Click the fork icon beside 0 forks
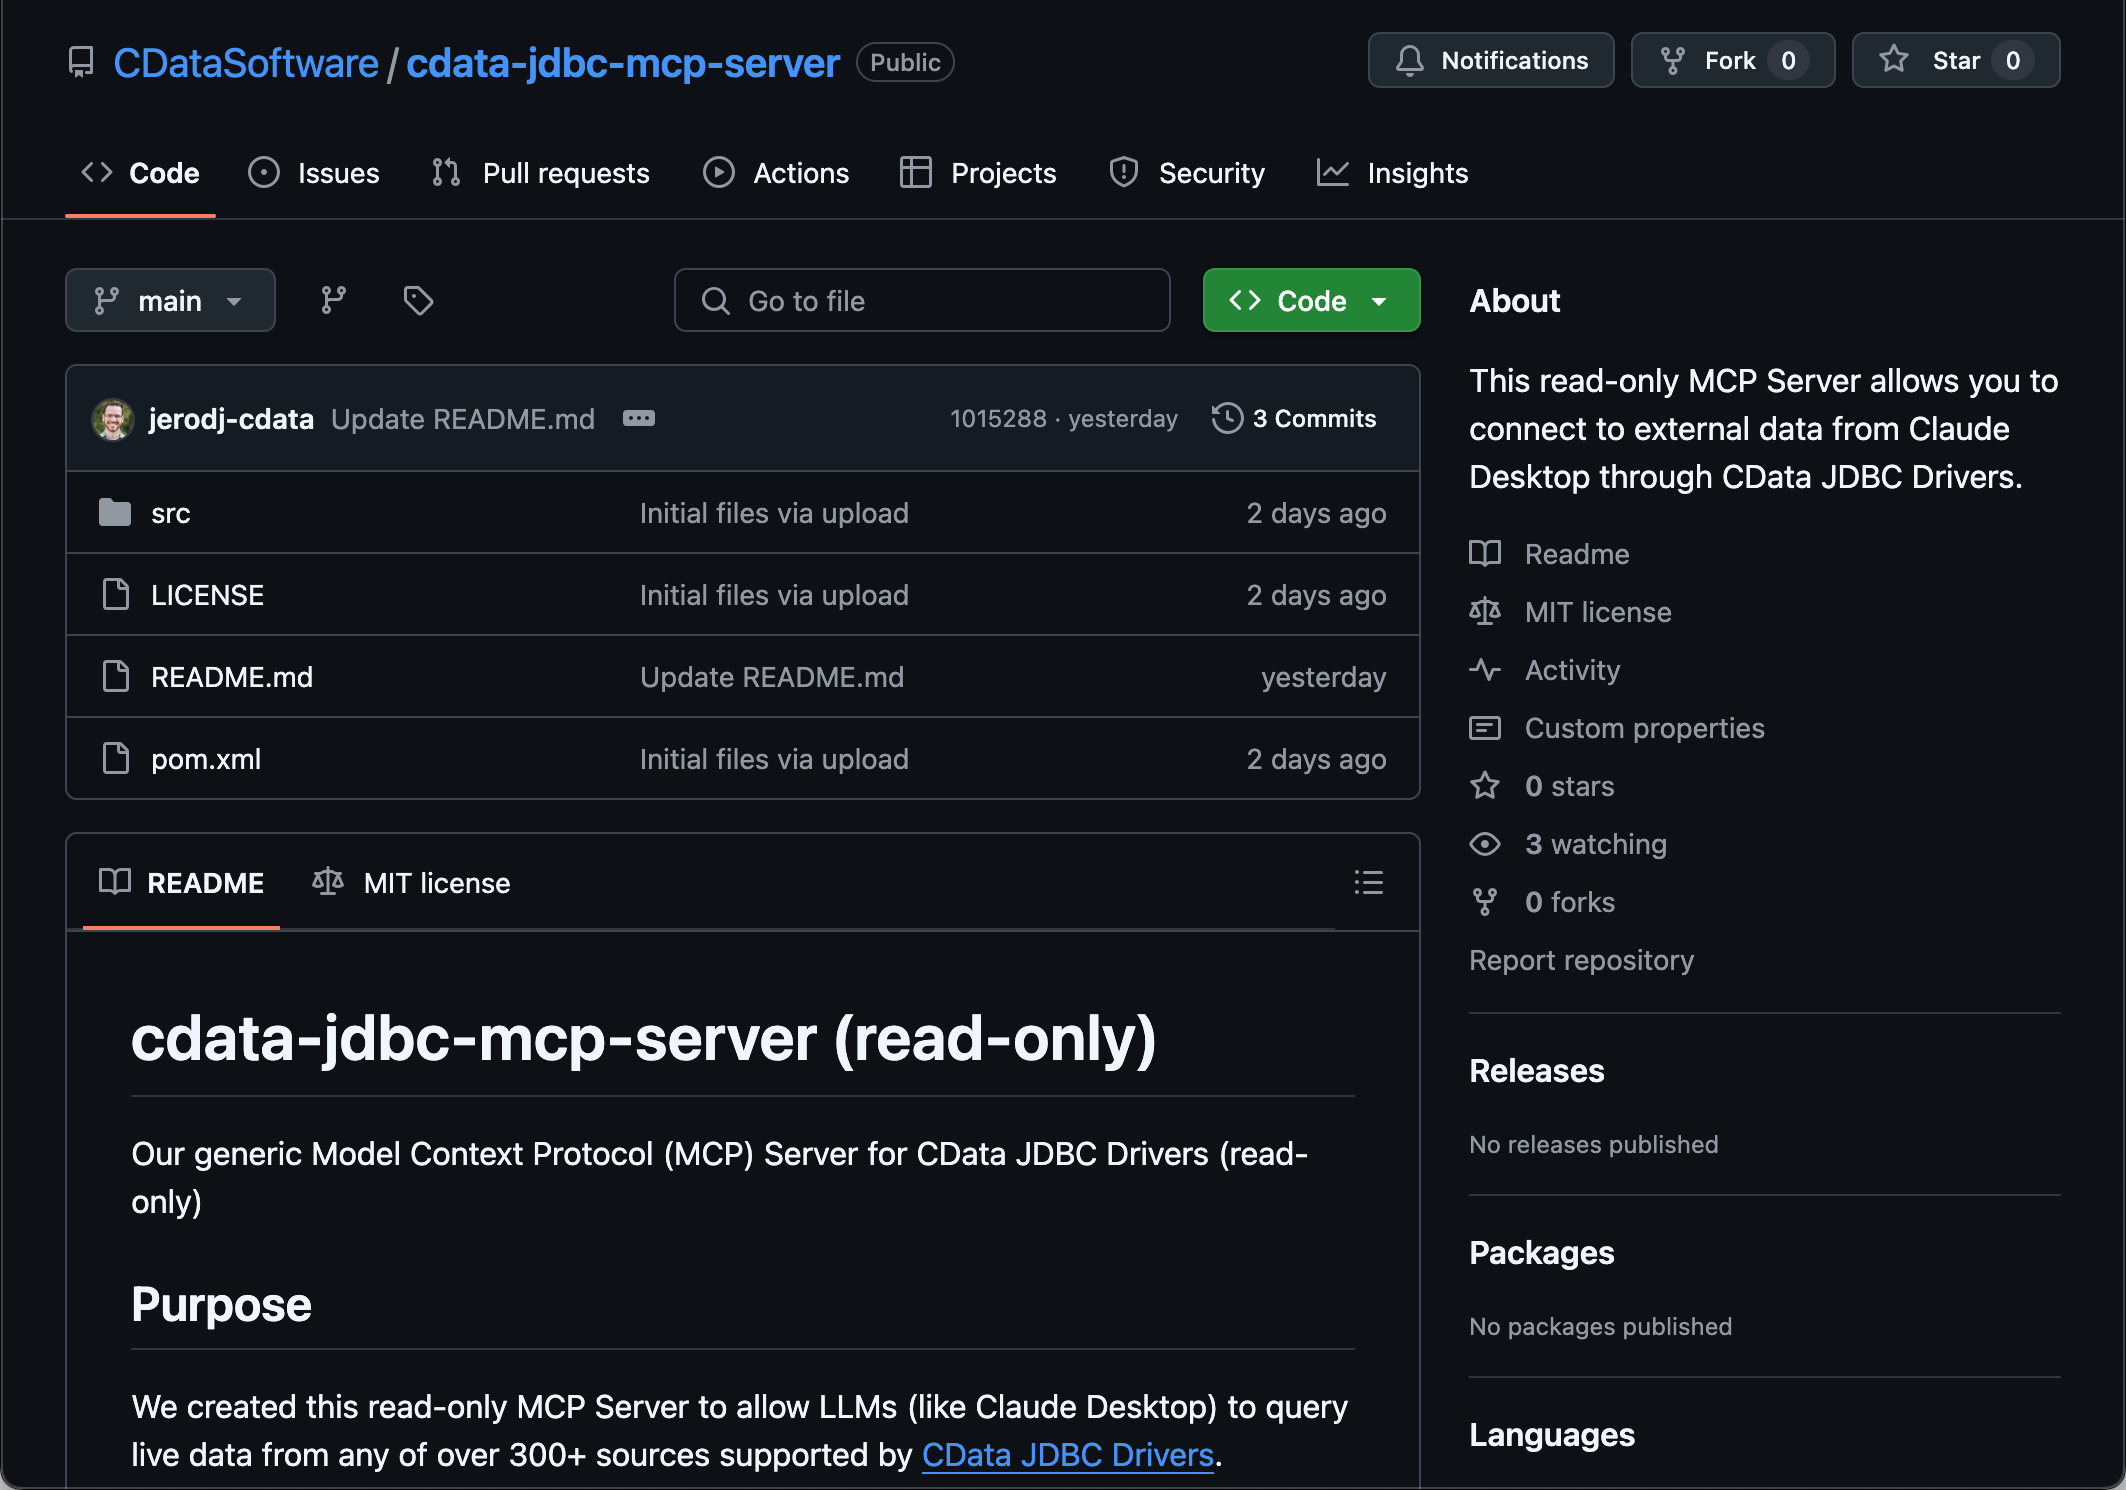The image size is (2126, 1490). point(1485,902)
